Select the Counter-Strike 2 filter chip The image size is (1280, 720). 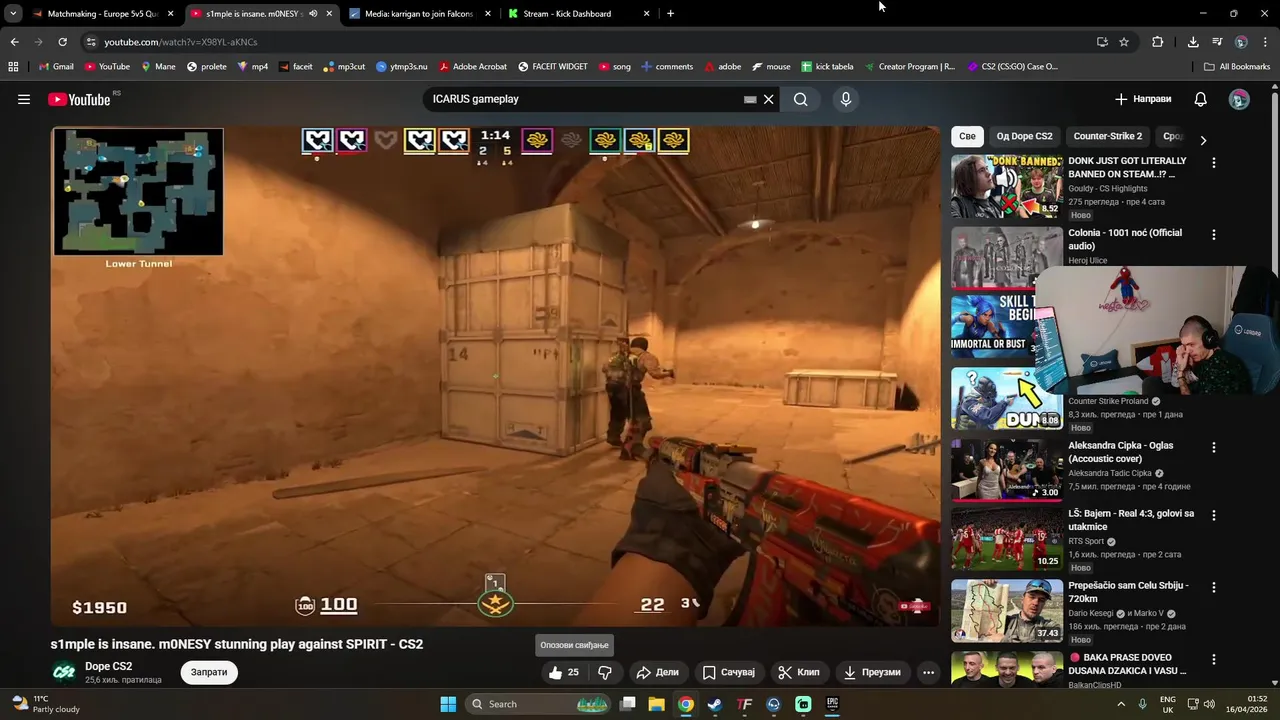[1108, 136]
